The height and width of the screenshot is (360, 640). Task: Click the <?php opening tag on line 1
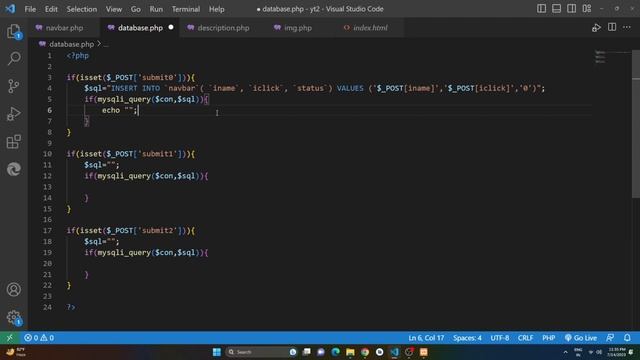pos(78,56)
